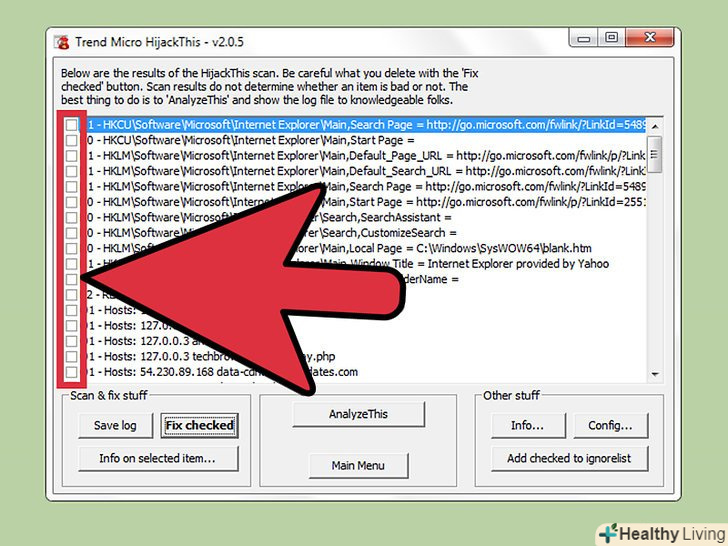
Task: Open the Info... dialog
Action: pos(528,425)
